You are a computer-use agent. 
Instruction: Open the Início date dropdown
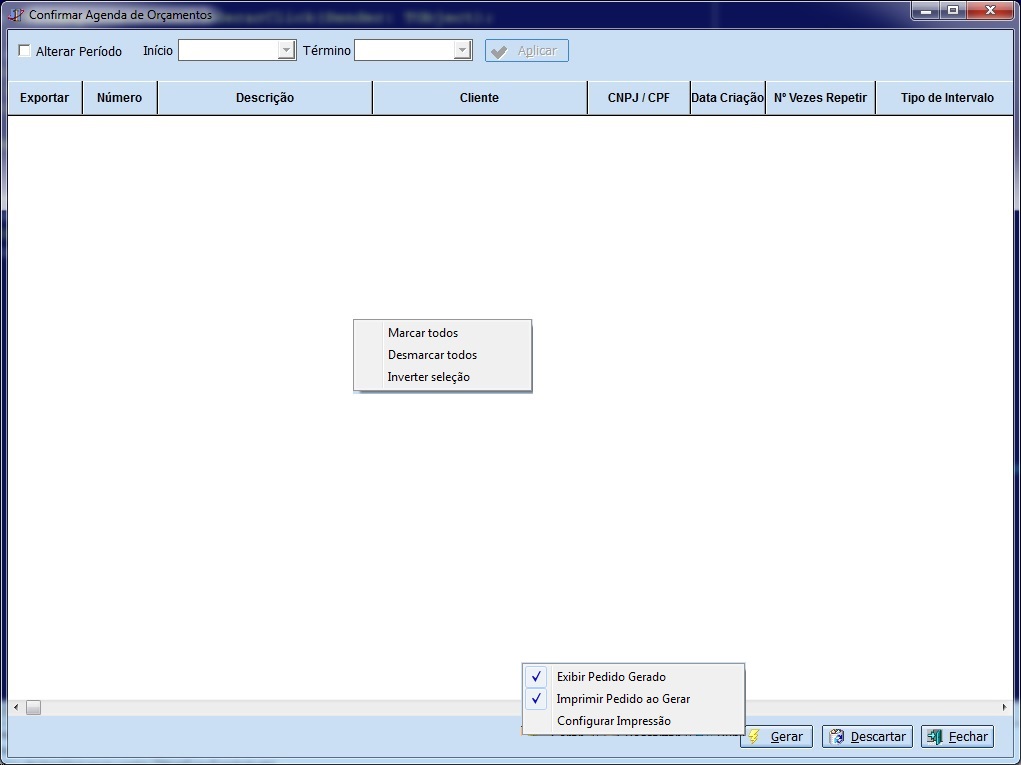click(286, 50)
